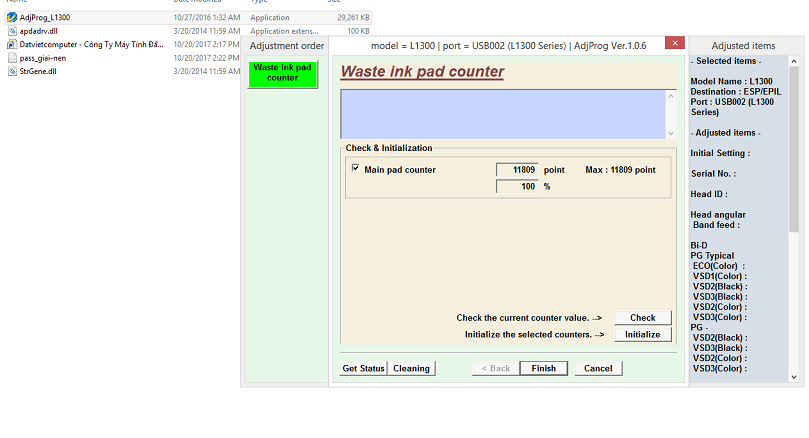Click the 'VSD1(Color) :' line
Viewport: 809px width, 438px height.
[720, 277]
